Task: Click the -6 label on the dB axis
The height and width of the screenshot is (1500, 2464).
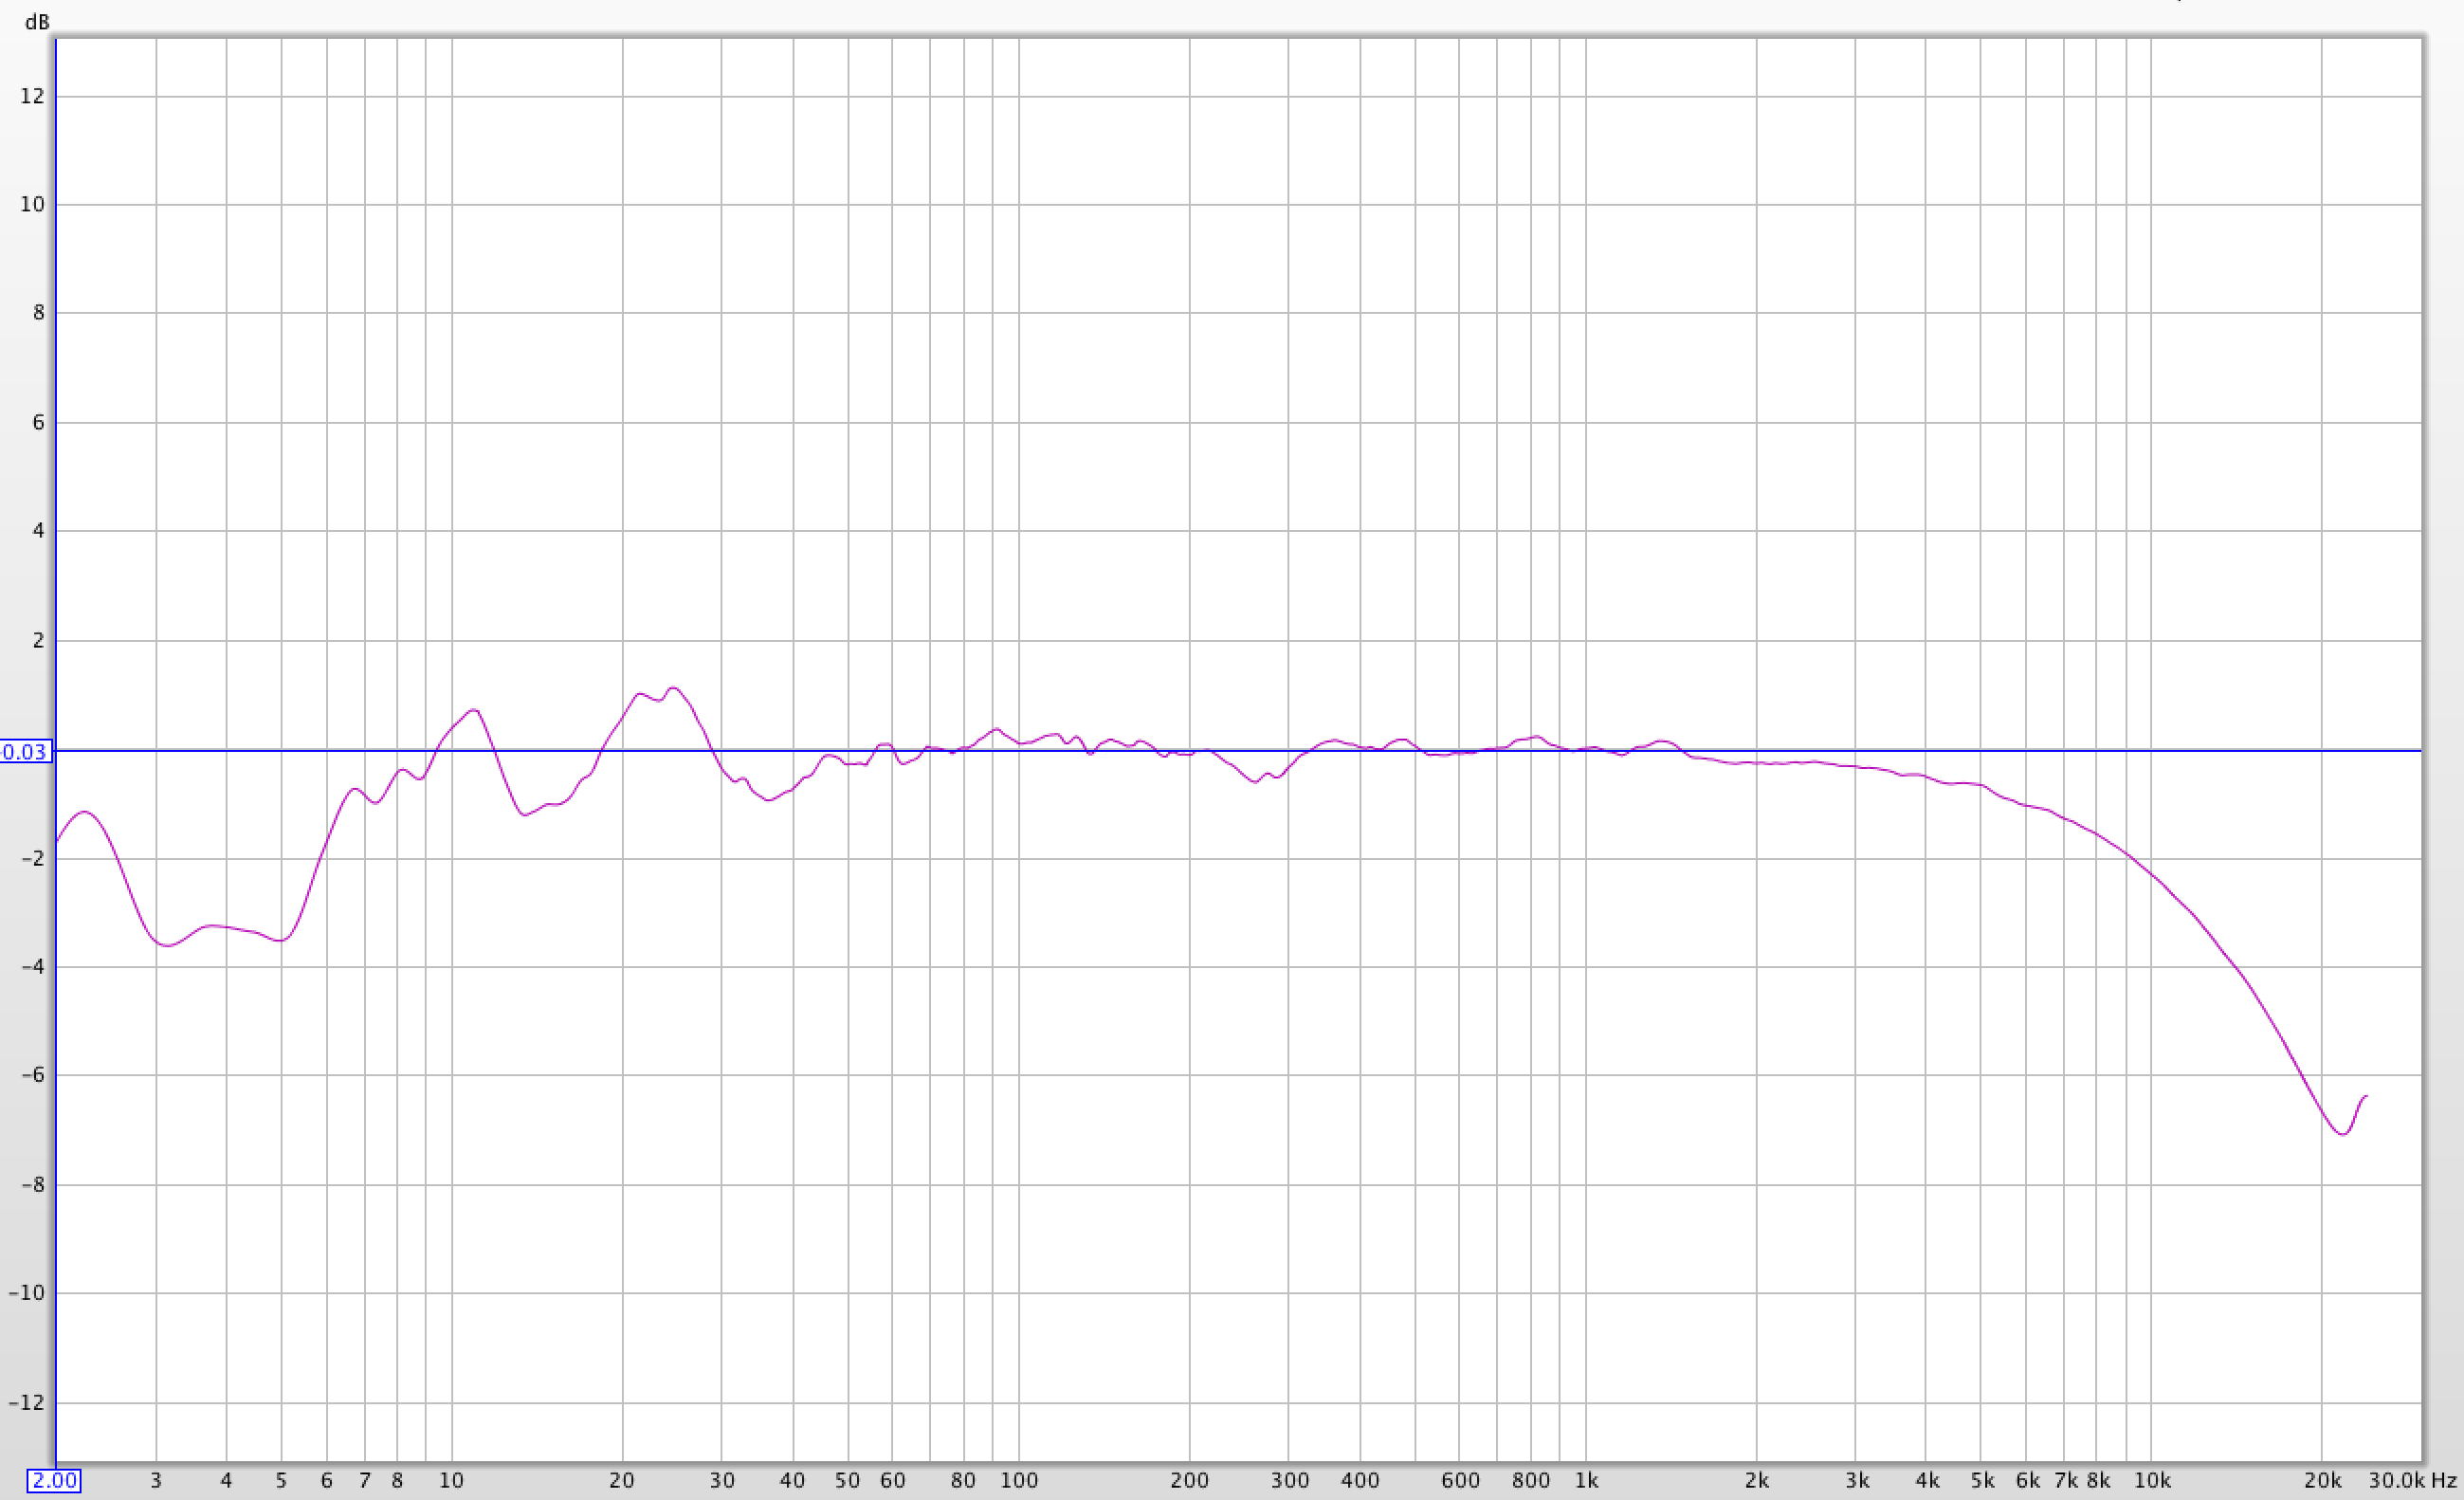Action: 33,1075
